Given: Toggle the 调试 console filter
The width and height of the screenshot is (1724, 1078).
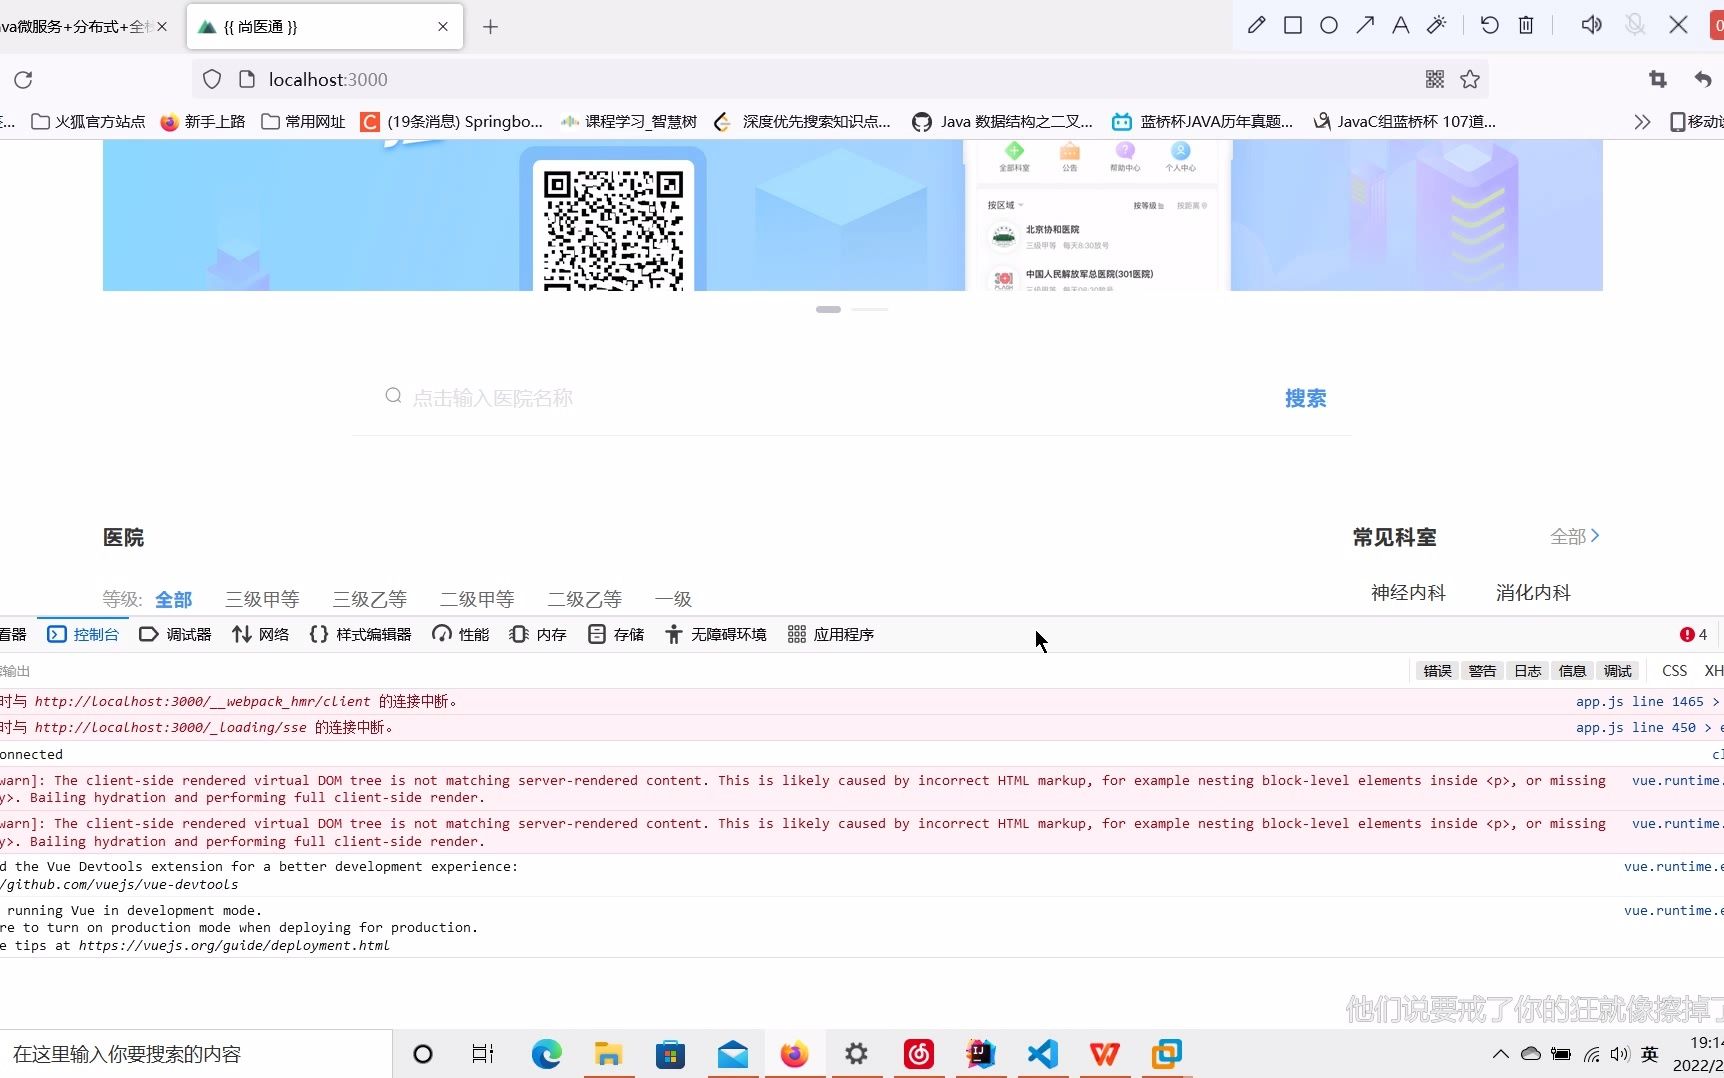Looking at the screenshot, I should click(x=1617, y=671).
